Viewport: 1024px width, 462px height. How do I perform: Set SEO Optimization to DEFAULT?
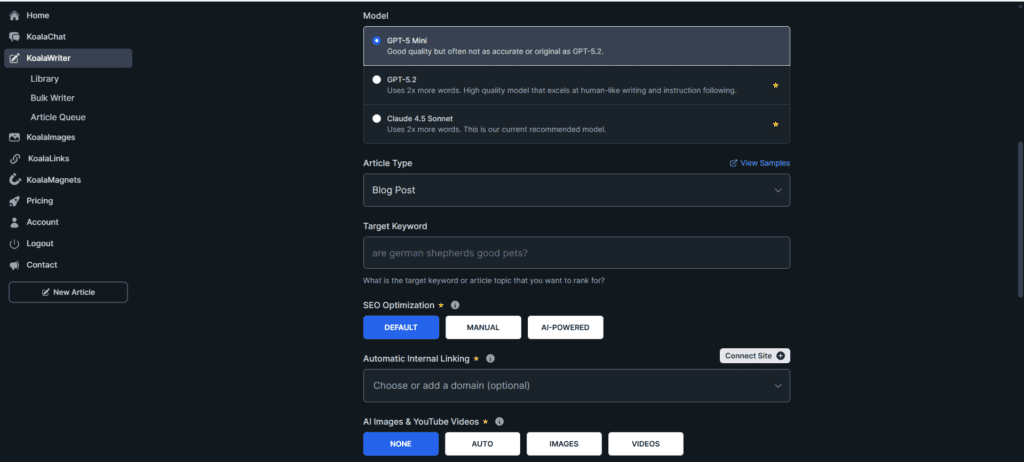pos(401,327)
